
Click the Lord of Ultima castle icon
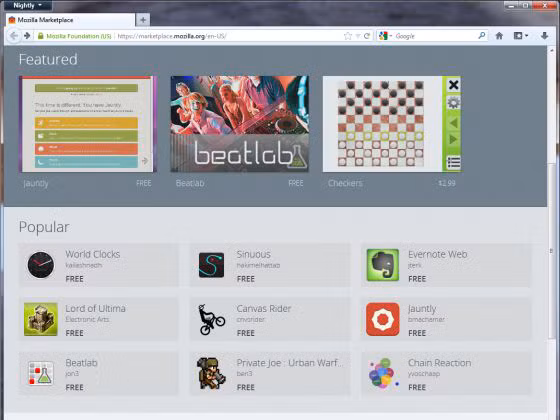[x=41, y=319]
